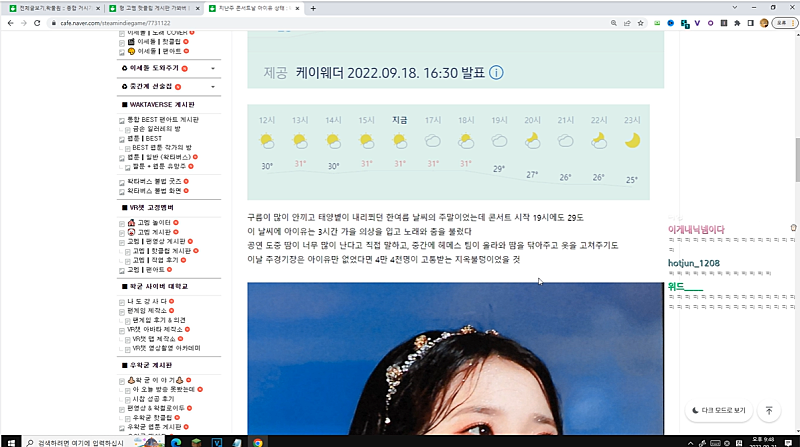Open 왁 굳 이 야 기 board
This screenshot has height=447, width=800.
[x=155, y=380]
